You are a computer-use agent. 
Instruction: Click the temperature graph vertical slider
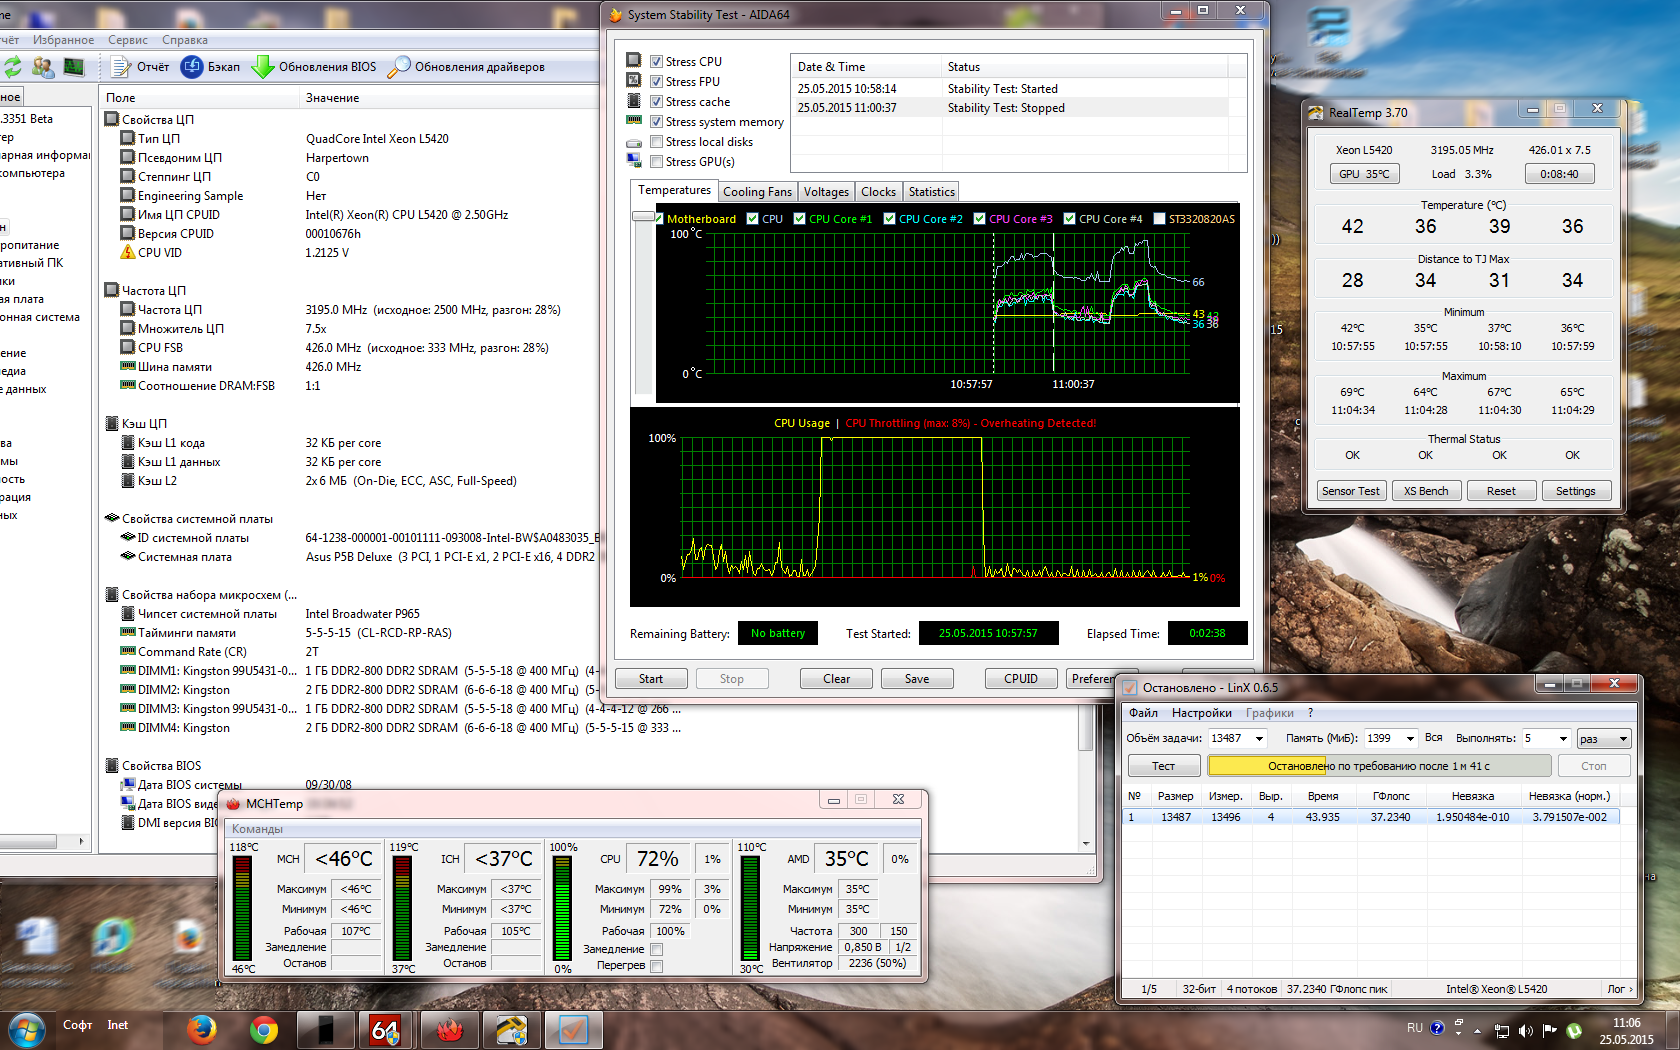[x=644, y=217]
